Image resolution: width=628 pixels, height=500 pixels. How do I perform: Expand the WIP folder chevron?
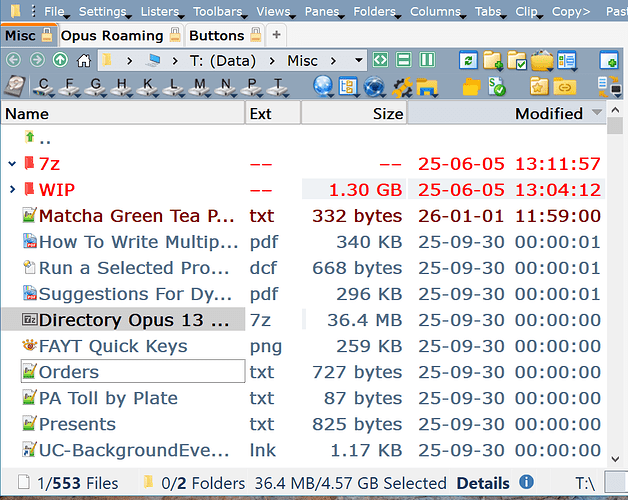click(x=12, y=190)
